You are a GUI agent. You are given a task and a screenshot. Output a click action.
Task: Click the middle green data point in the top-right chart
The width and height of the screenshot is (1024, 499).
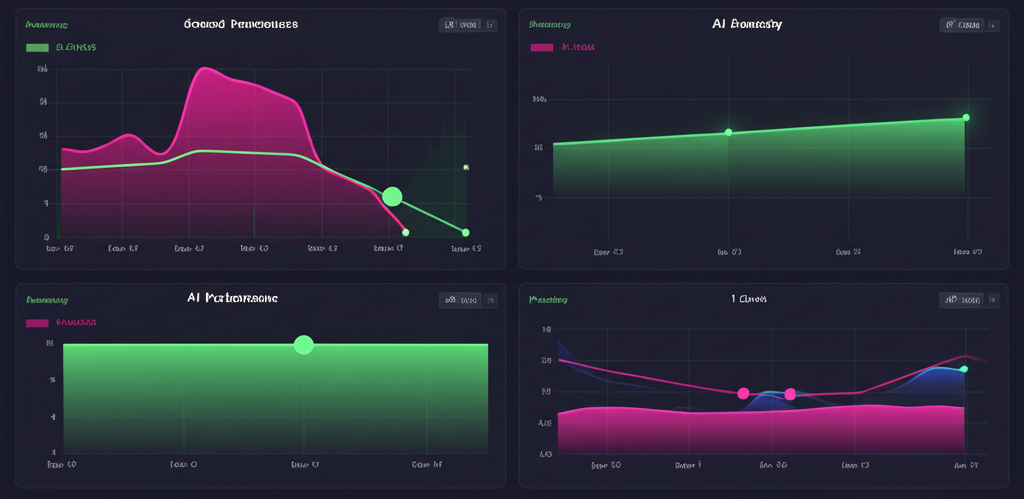728,132
